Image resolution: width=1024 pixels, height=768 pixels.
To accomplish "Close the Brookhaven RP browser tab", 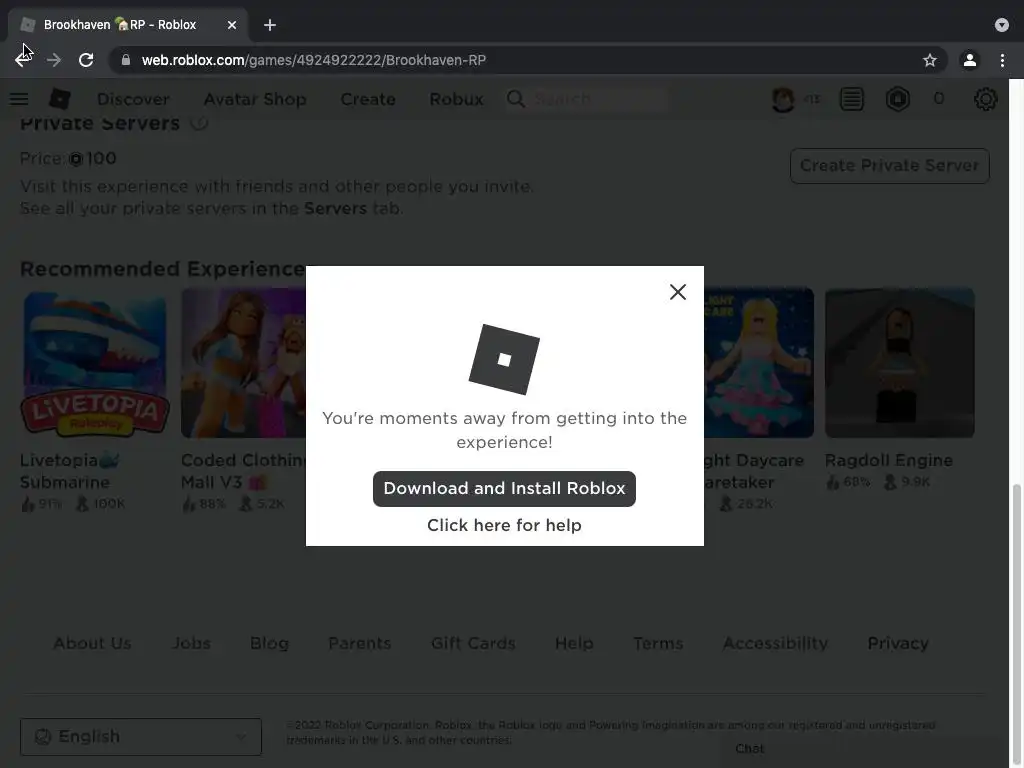I will [x=232, y=25].
